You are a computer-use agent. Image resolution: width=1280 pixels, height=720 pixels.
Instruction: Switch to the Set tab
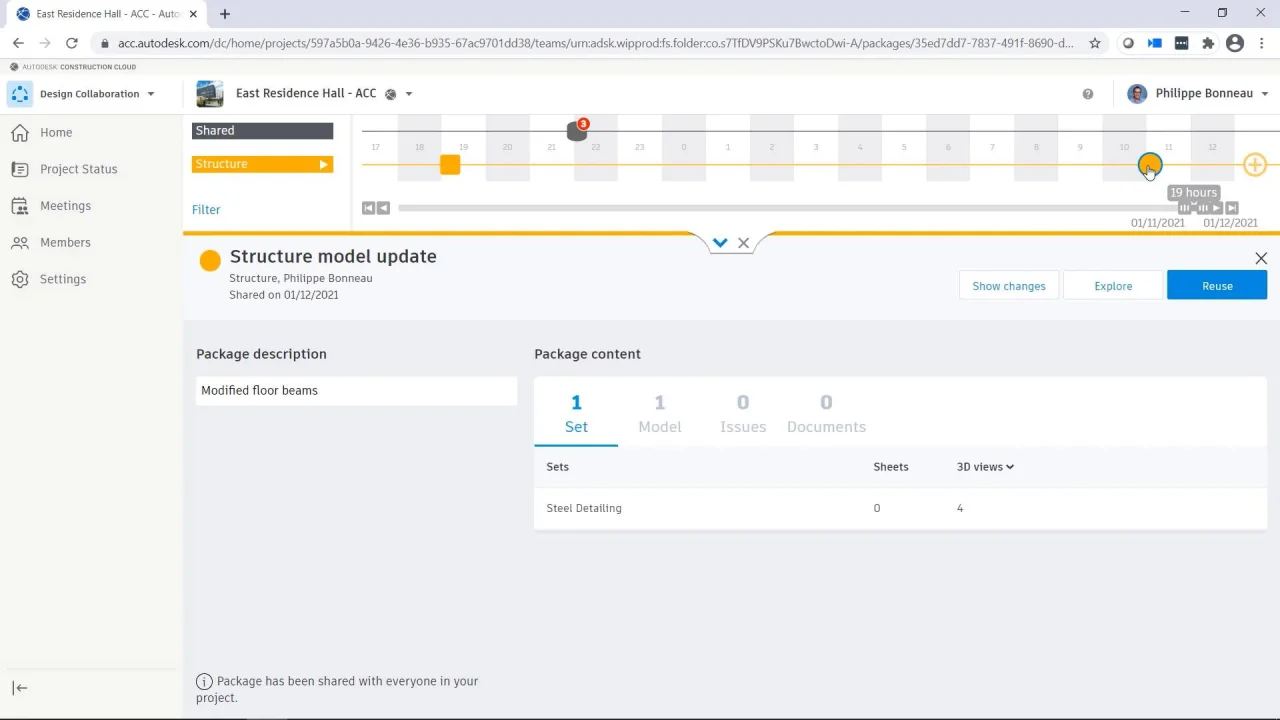[576, 413]
